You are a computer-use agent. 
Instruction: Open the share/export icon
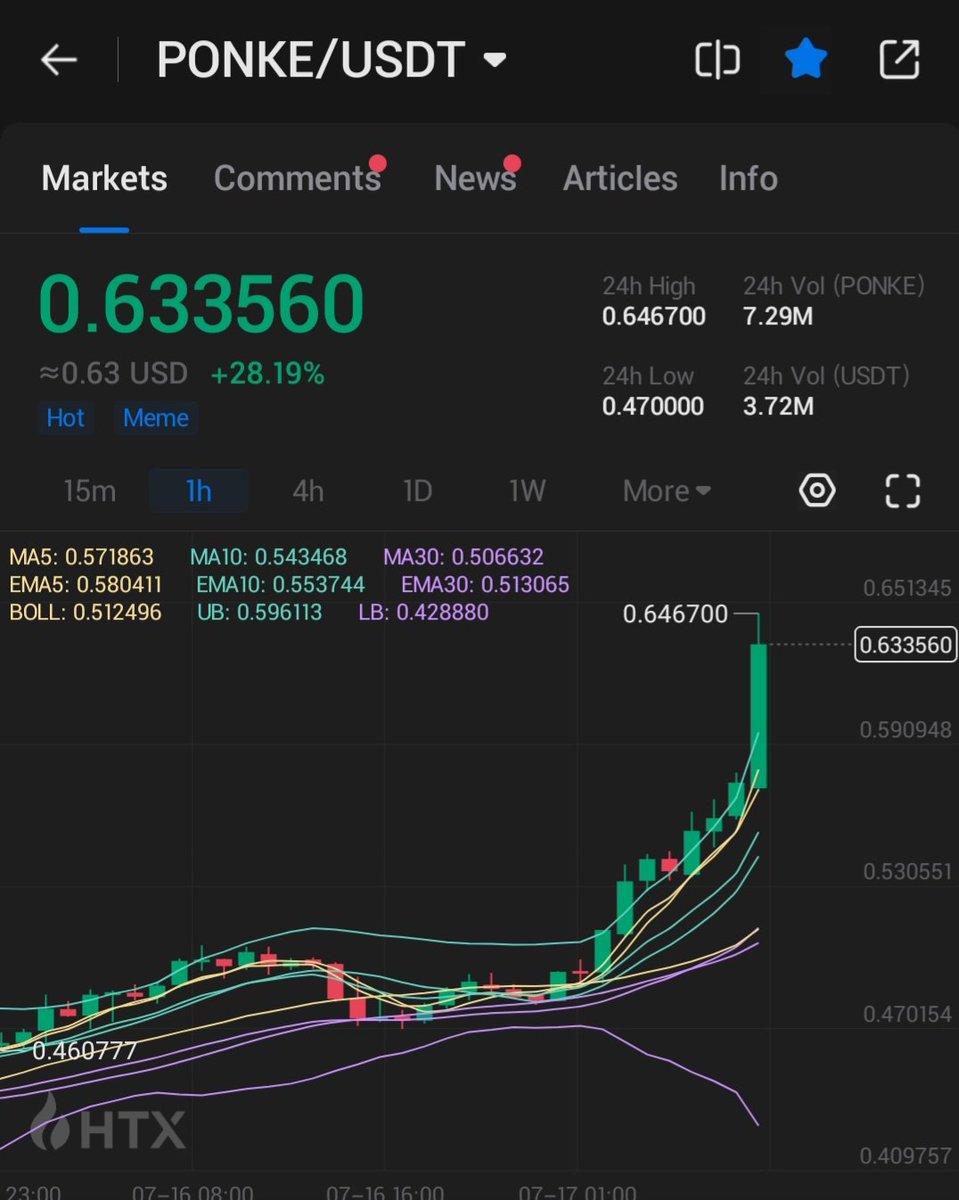(898, 61)
